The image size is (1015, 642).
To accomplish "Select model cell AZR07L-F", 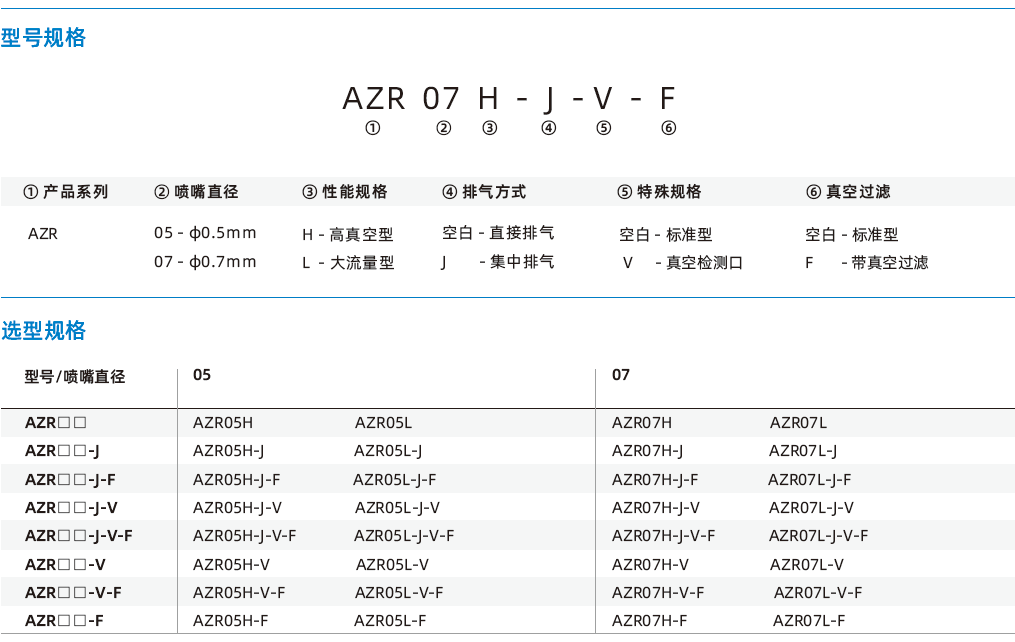I will [x=809, y=621].
